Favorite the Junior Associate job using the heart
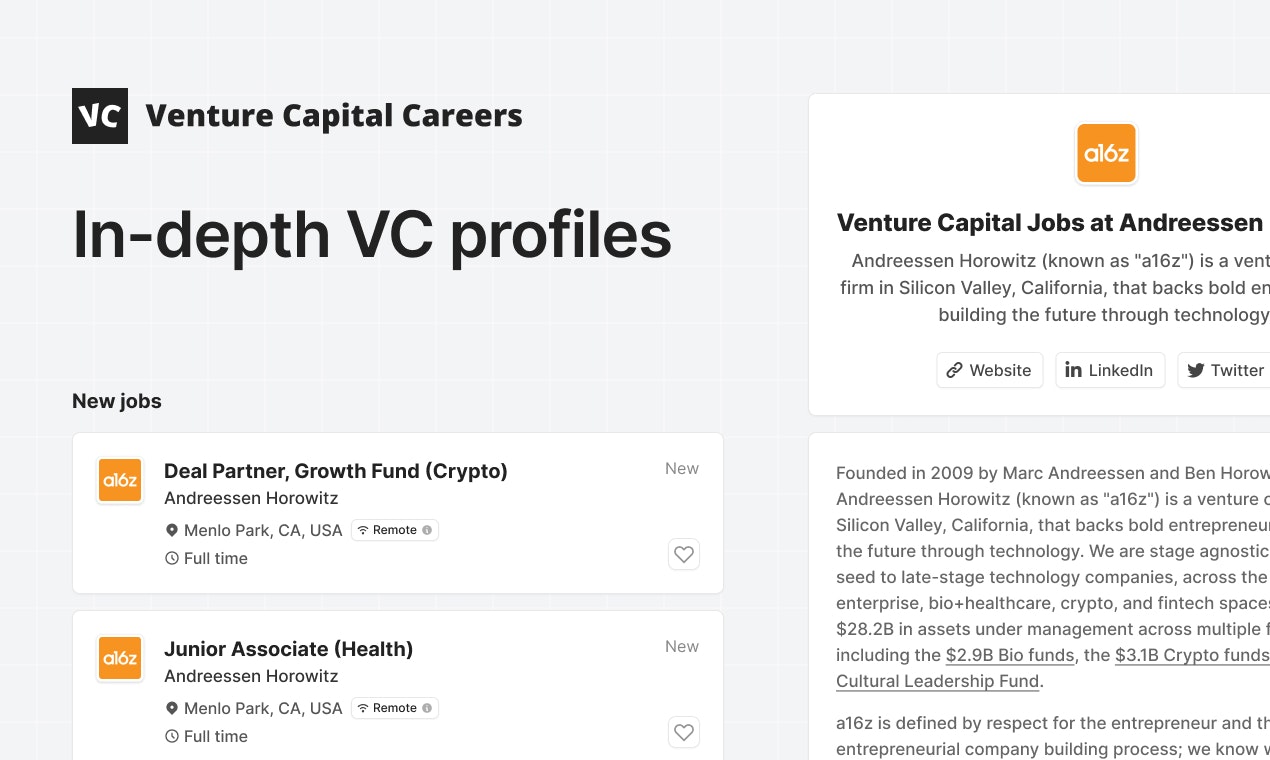 tap(684, 732)
